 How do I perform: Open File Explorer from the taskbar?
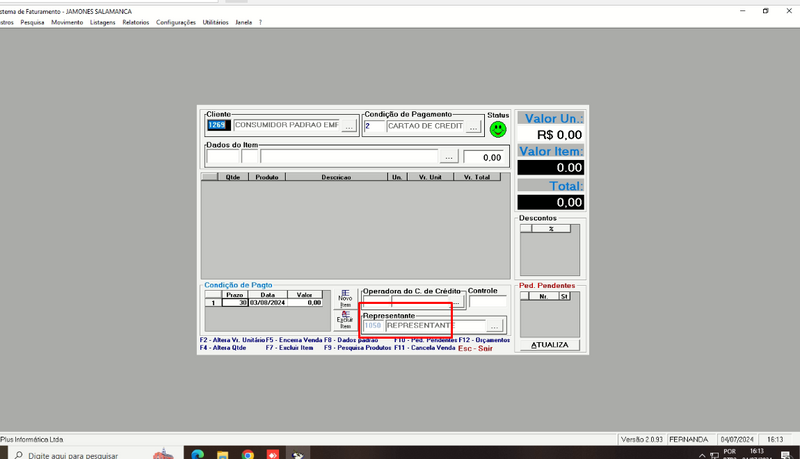(x=222, y=454)
